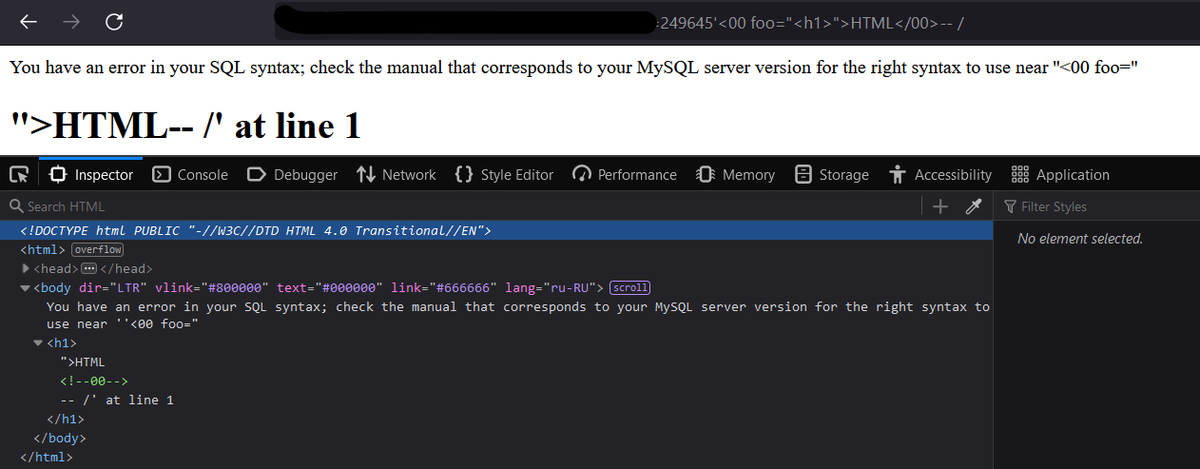Image resolution: width=1200 pixels, height=469 pixels.
Task: Select the "-- /' at line 1" text node
Action: click(x=116, y=400)
